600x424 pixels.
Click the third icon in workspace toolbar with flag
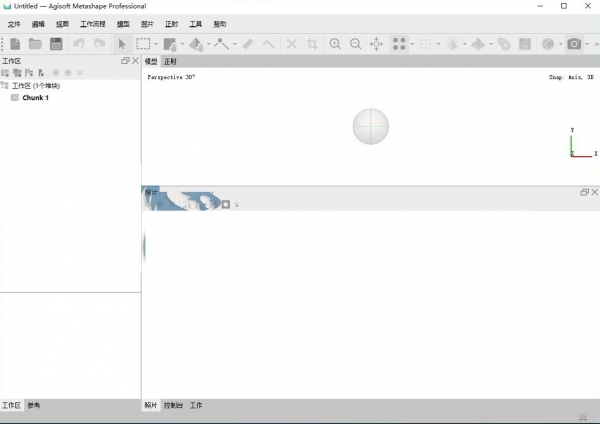29,73
